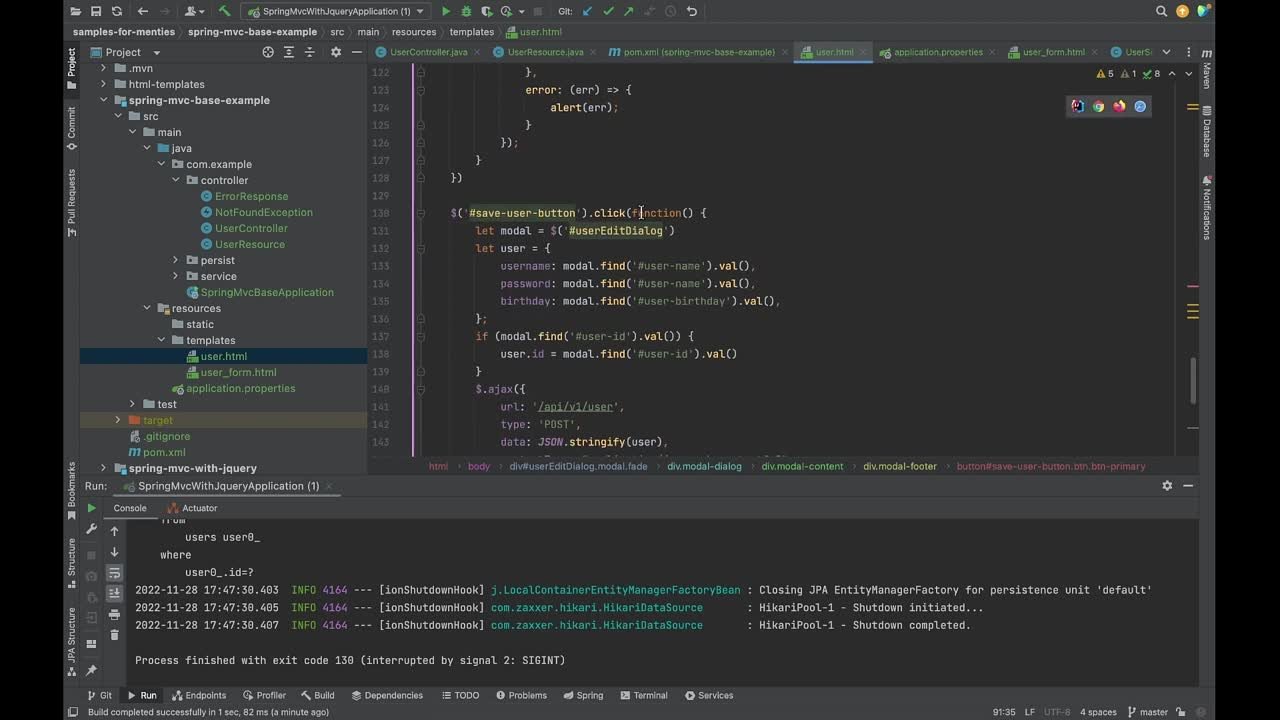The width and height of the screenshot is (1280, 720).
Task: Pin the Run tab
Action: click(x=91, y=670)
